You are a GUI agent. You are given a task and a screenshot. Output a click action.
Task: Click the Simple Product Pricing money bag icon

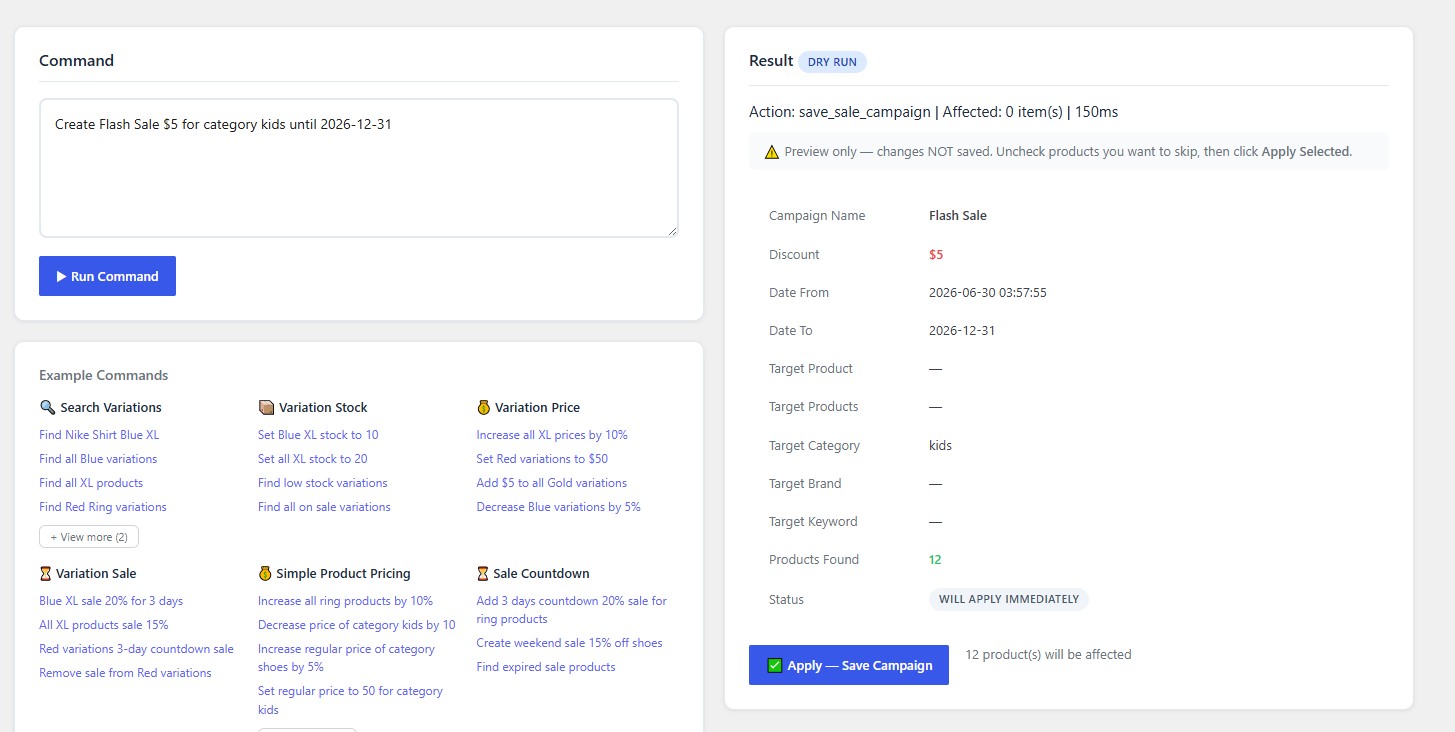point(265,573)
